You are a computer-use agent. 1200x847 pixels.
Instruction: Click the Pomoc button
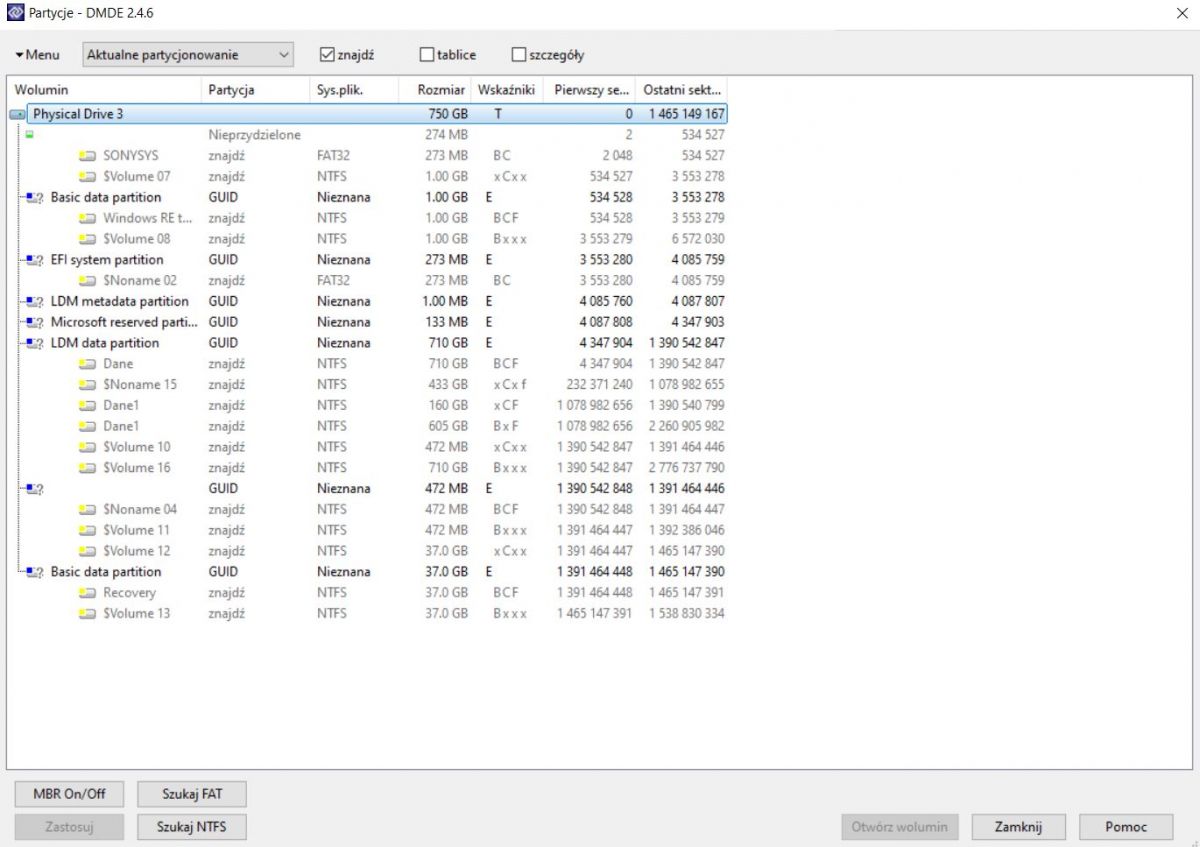pos(1126,827)
